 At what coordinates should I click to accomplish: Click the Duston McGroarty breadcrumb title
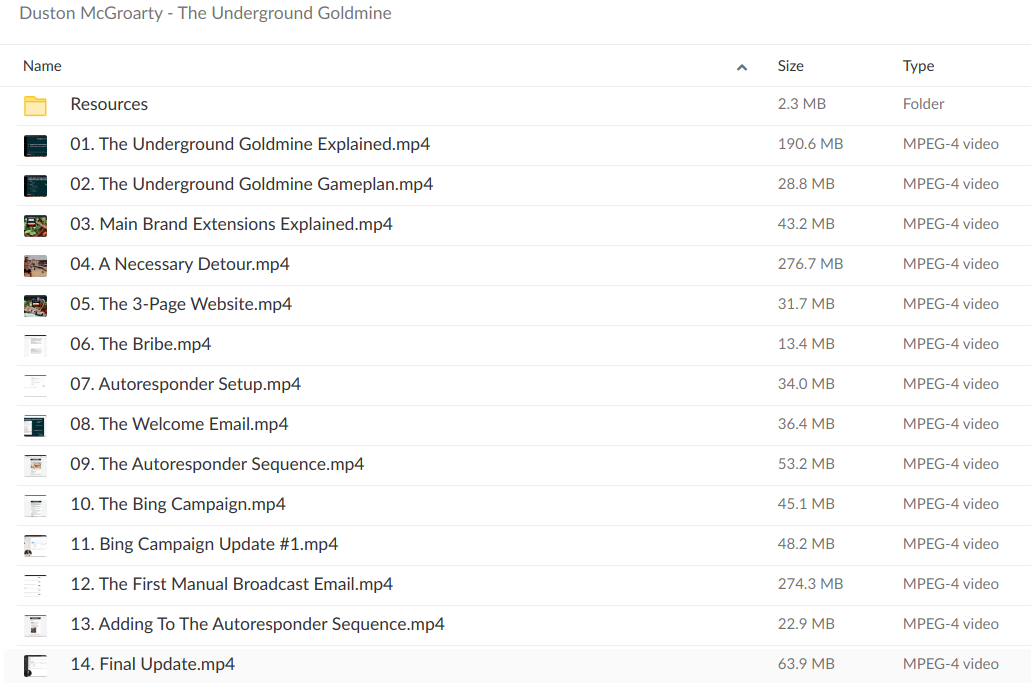(205, 14)
